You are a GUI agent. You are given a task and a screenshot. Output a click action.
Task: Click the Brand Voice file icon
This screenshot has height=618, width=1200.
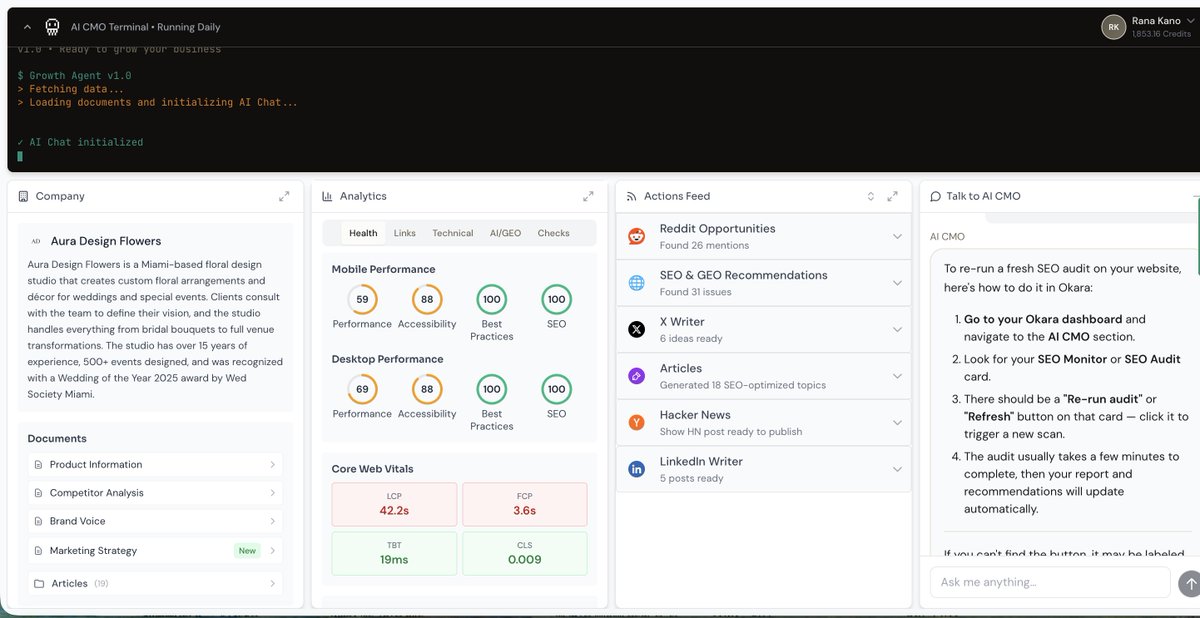pos(39,521)
